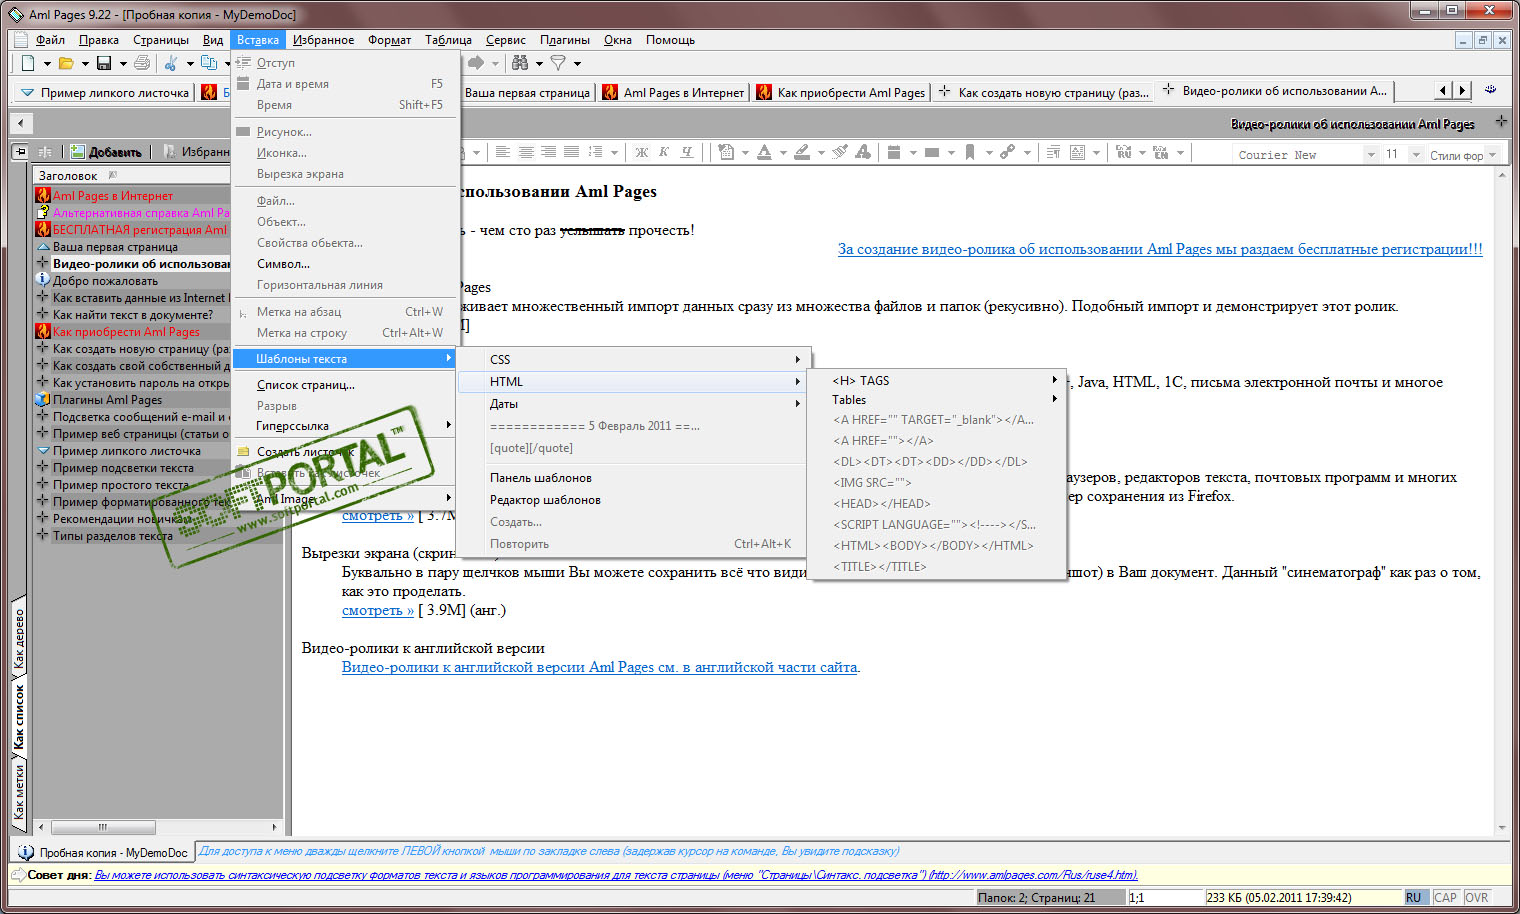The image size is (1520, 914).
Task: Justify text in formatting toolbar
Action: coord(571,152)
